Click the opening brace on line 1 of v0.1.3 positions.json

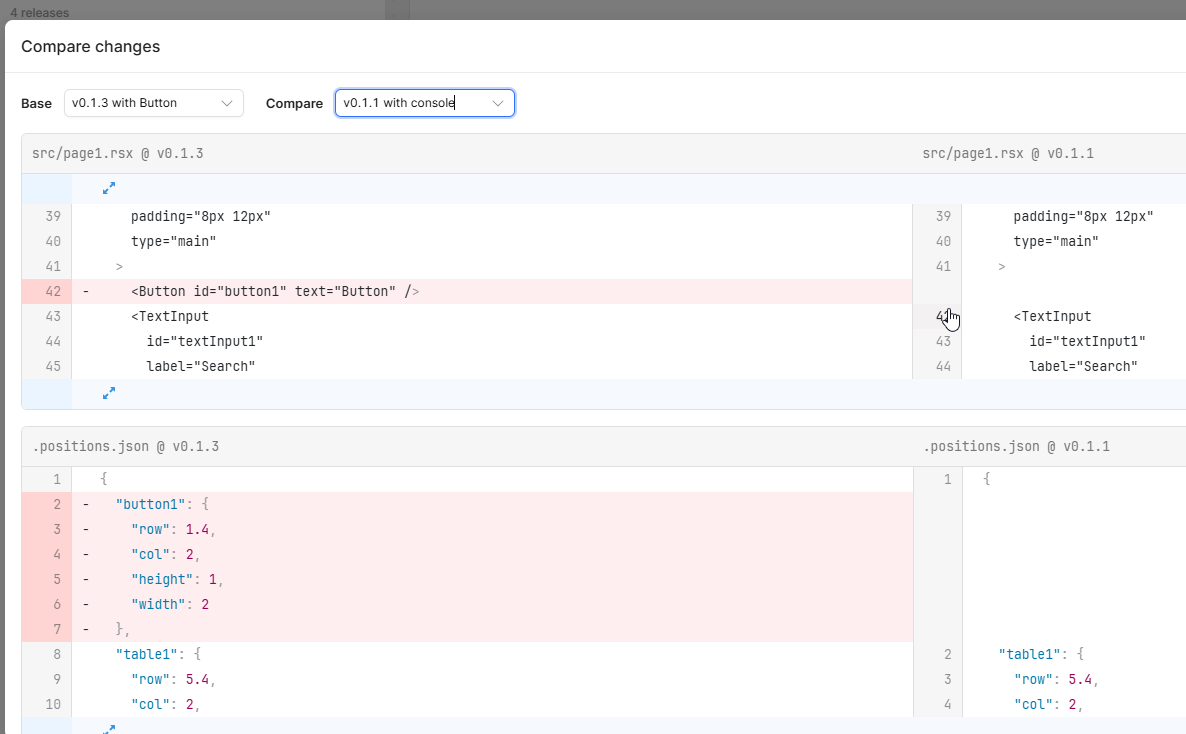(x=104, y=479)
